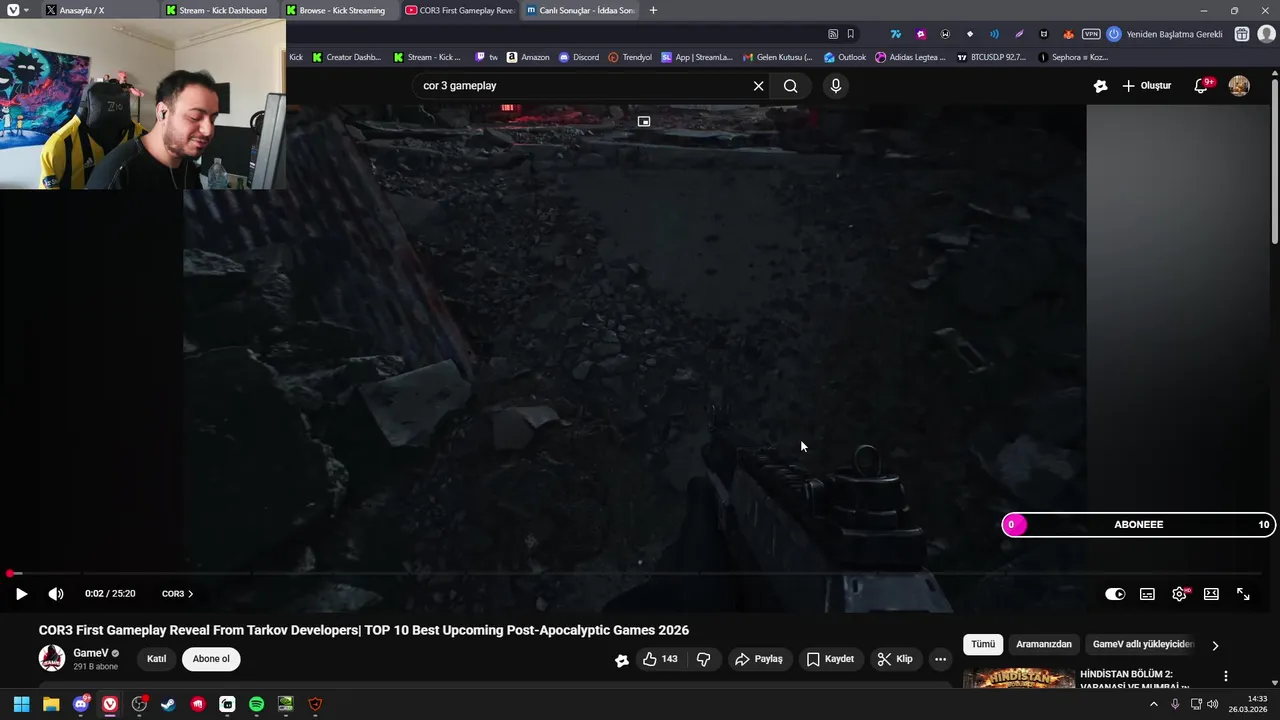Open RSS feed icon in address bar
Screen dimensions: 1280x720
coord(833,34)
